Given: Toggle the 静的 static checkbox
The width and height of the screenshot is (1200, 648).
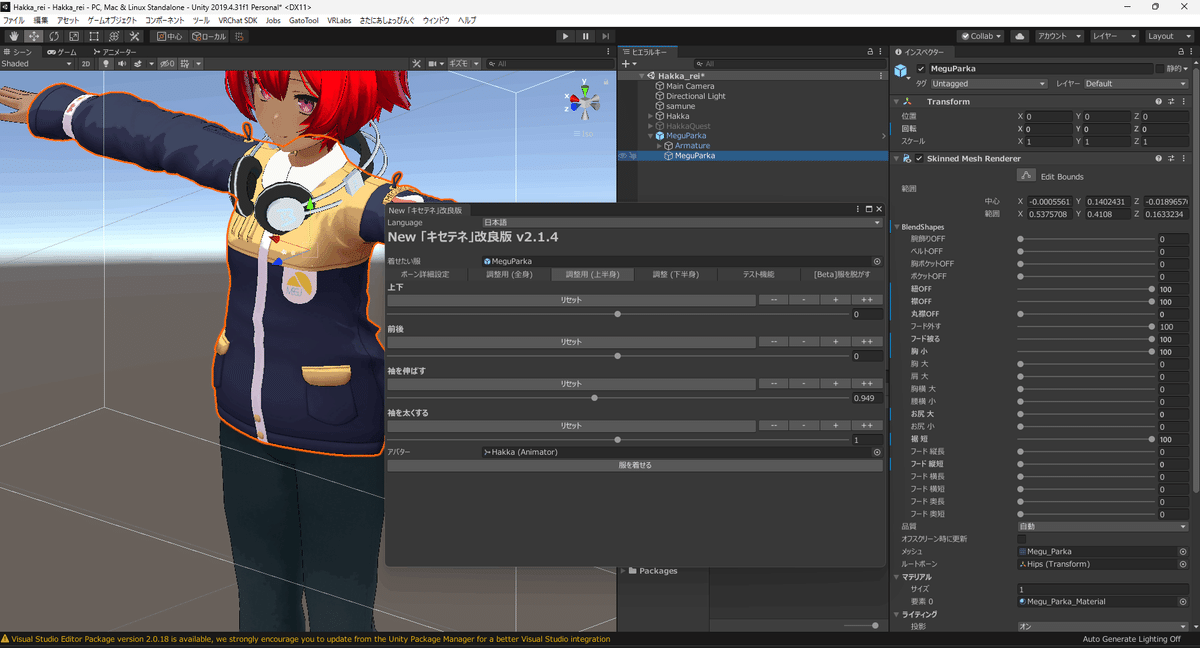Looking at the screenshot, I should point(1160,69).
